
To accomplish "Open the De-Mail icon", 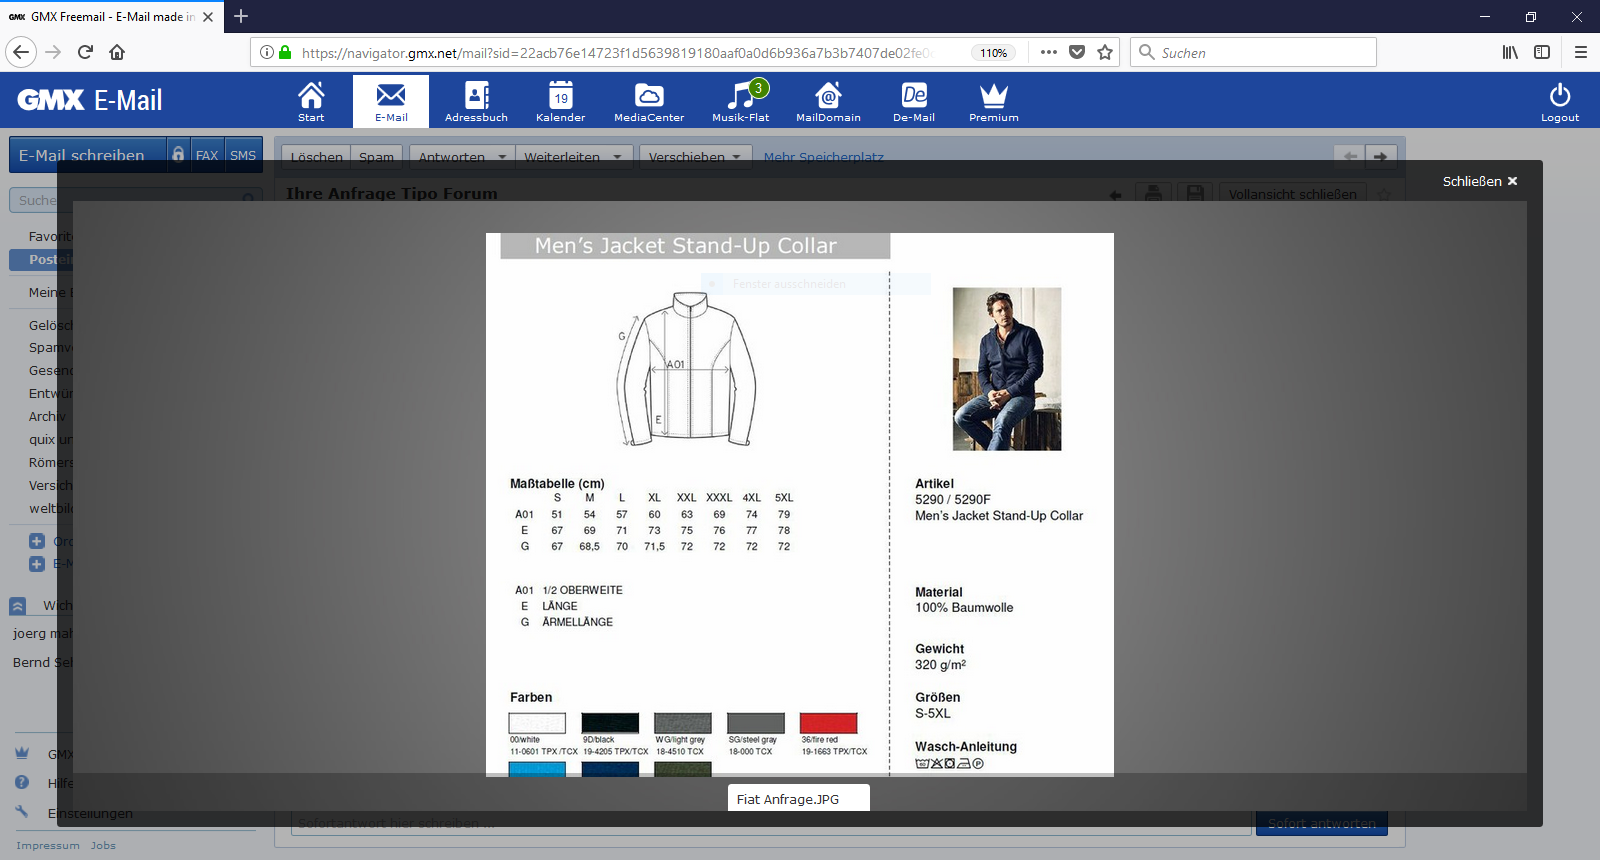I will point(914,101).
